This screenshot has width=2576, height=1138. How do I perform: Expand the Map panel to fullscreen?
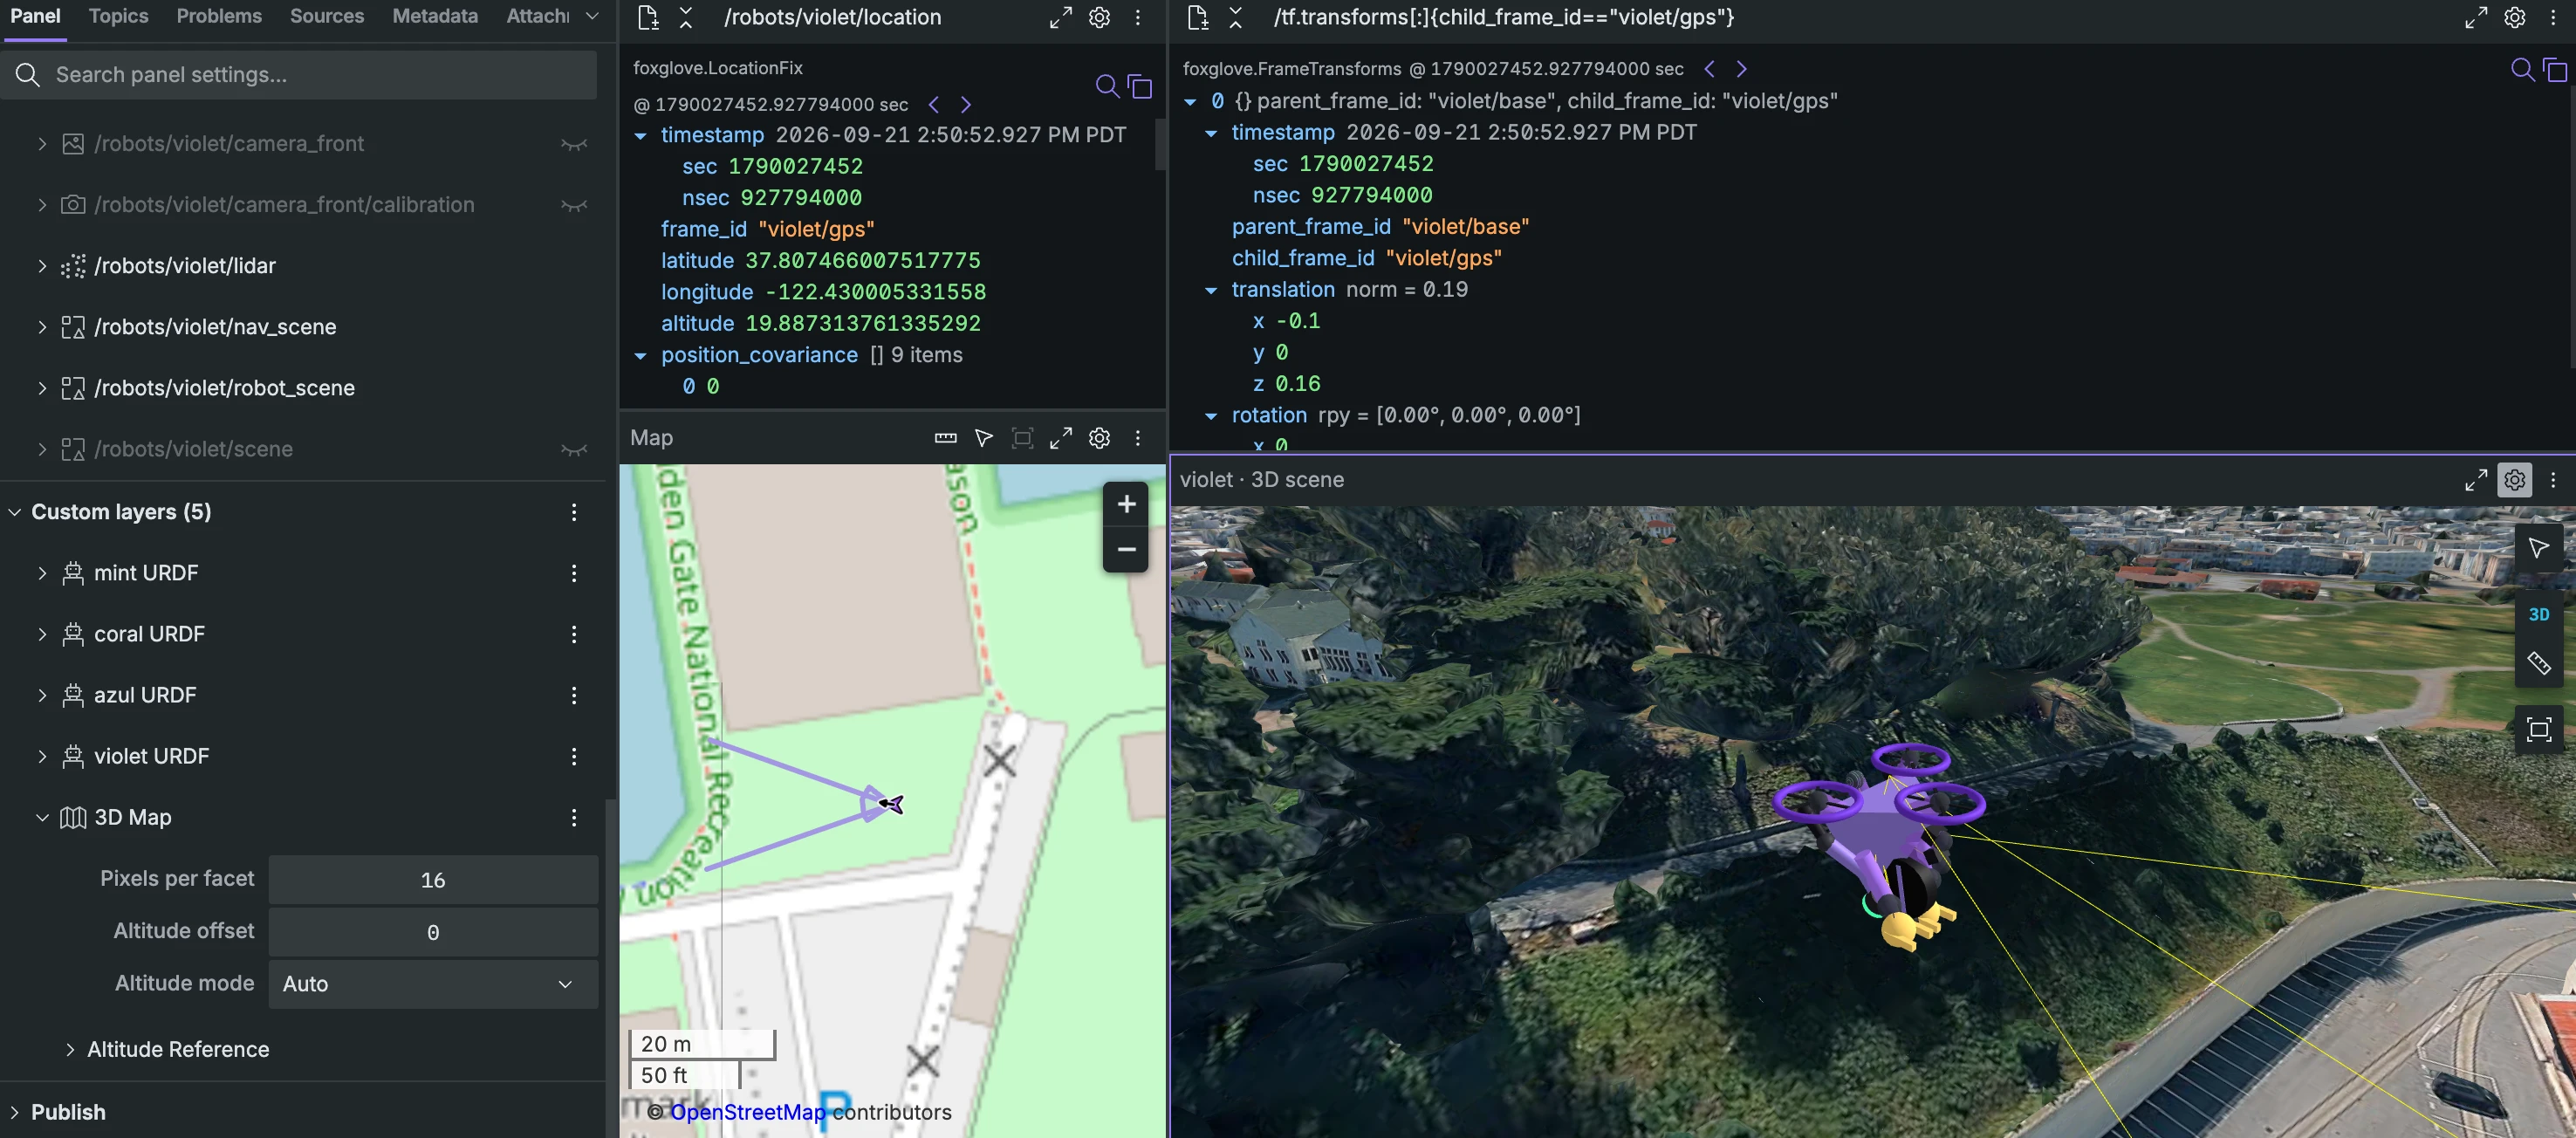(1060, 438)
